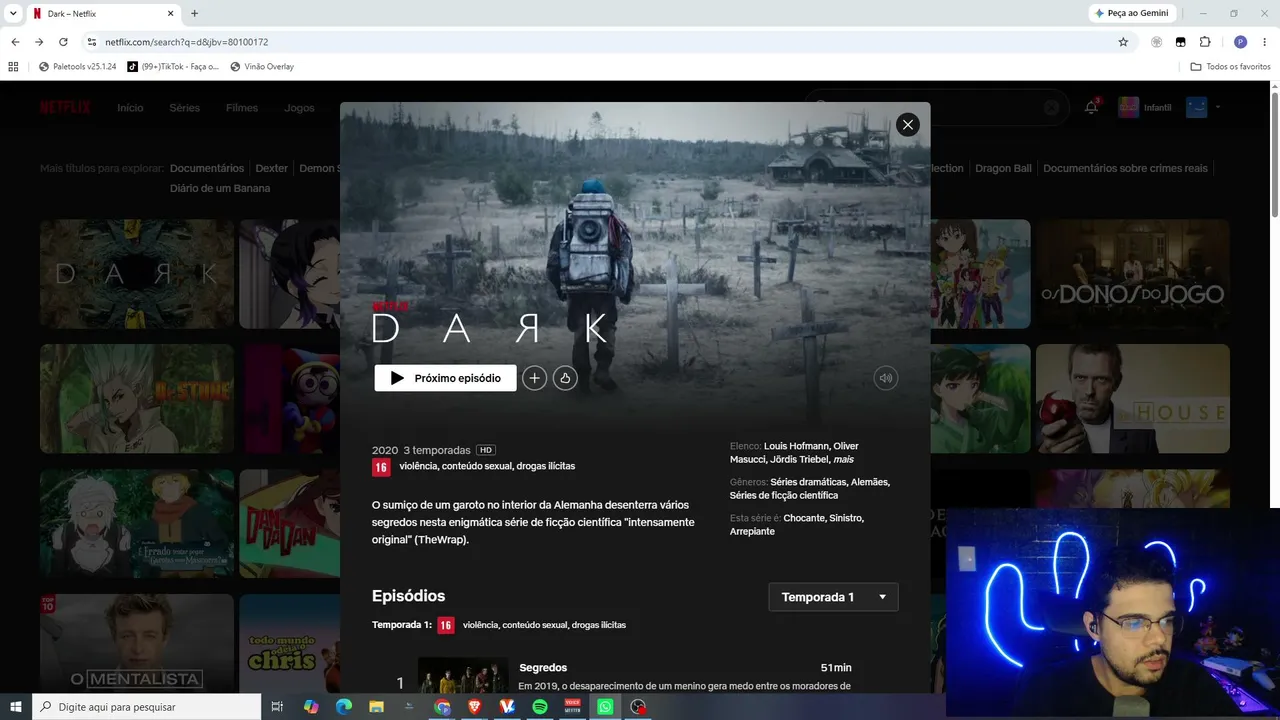Reload the Netflix page
This screenshot has width=1280, height=720.
(x=63, y=42)
